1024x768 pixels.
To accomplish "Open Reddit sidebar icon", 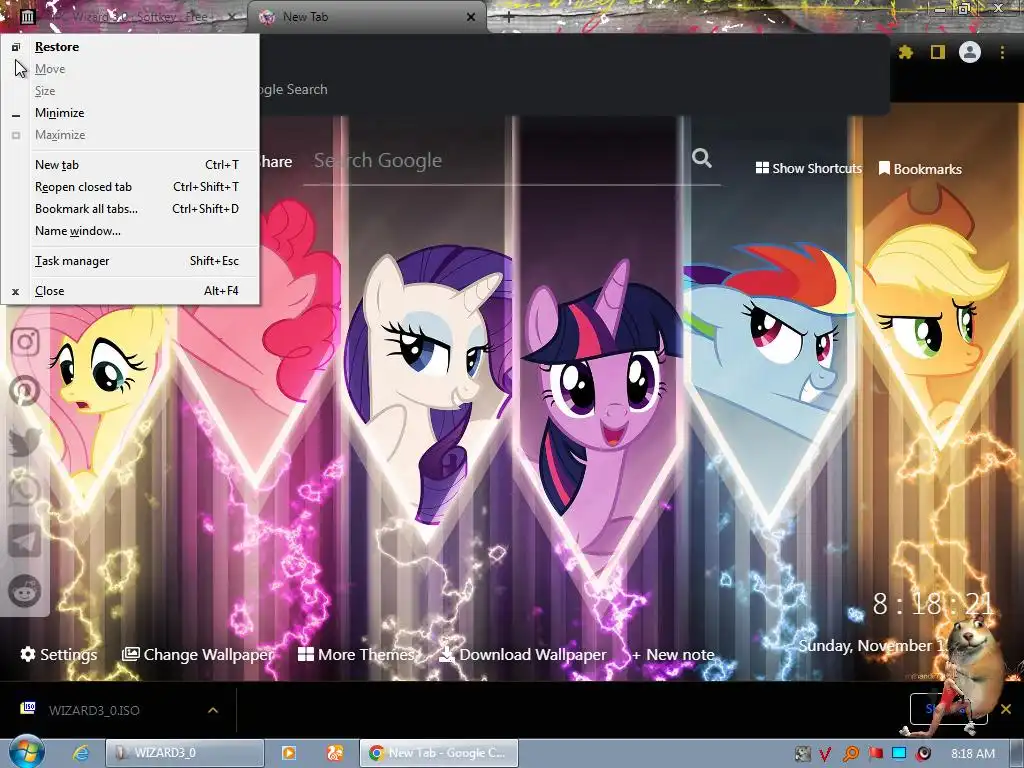I will point(25,591).
